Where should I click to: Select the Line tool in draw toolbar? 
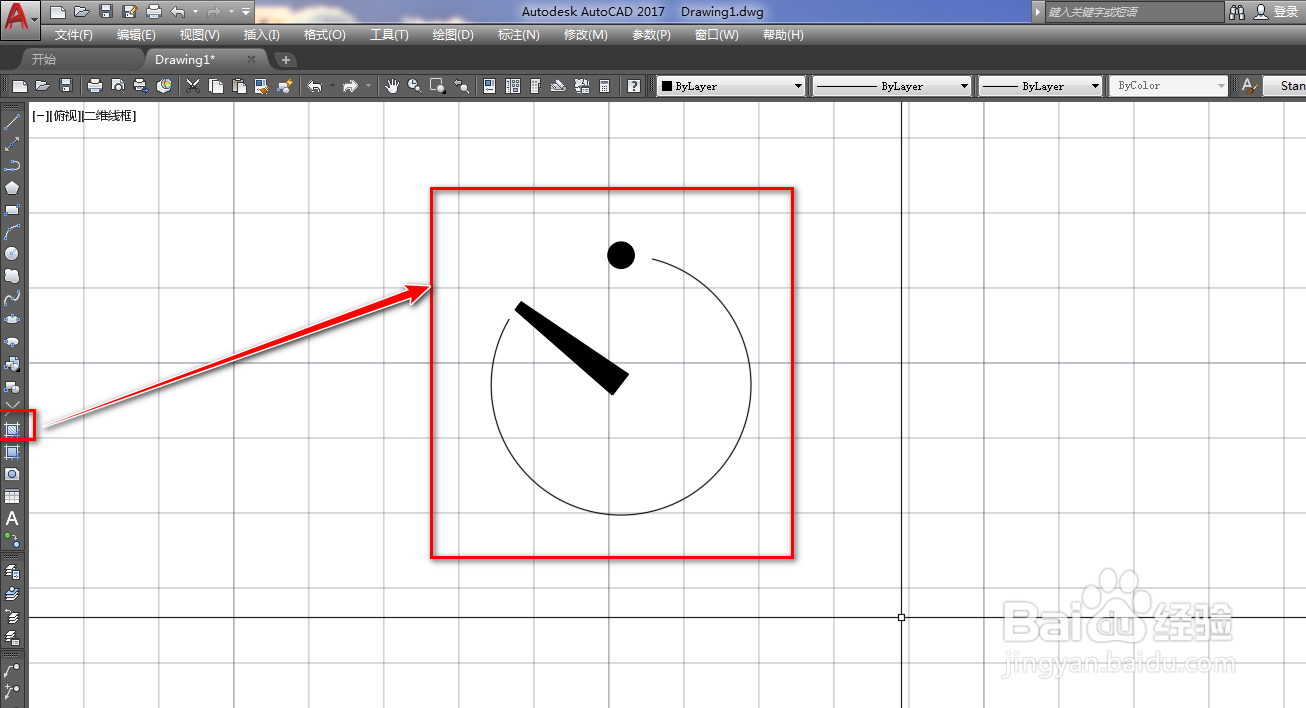(x=12, y=121)
